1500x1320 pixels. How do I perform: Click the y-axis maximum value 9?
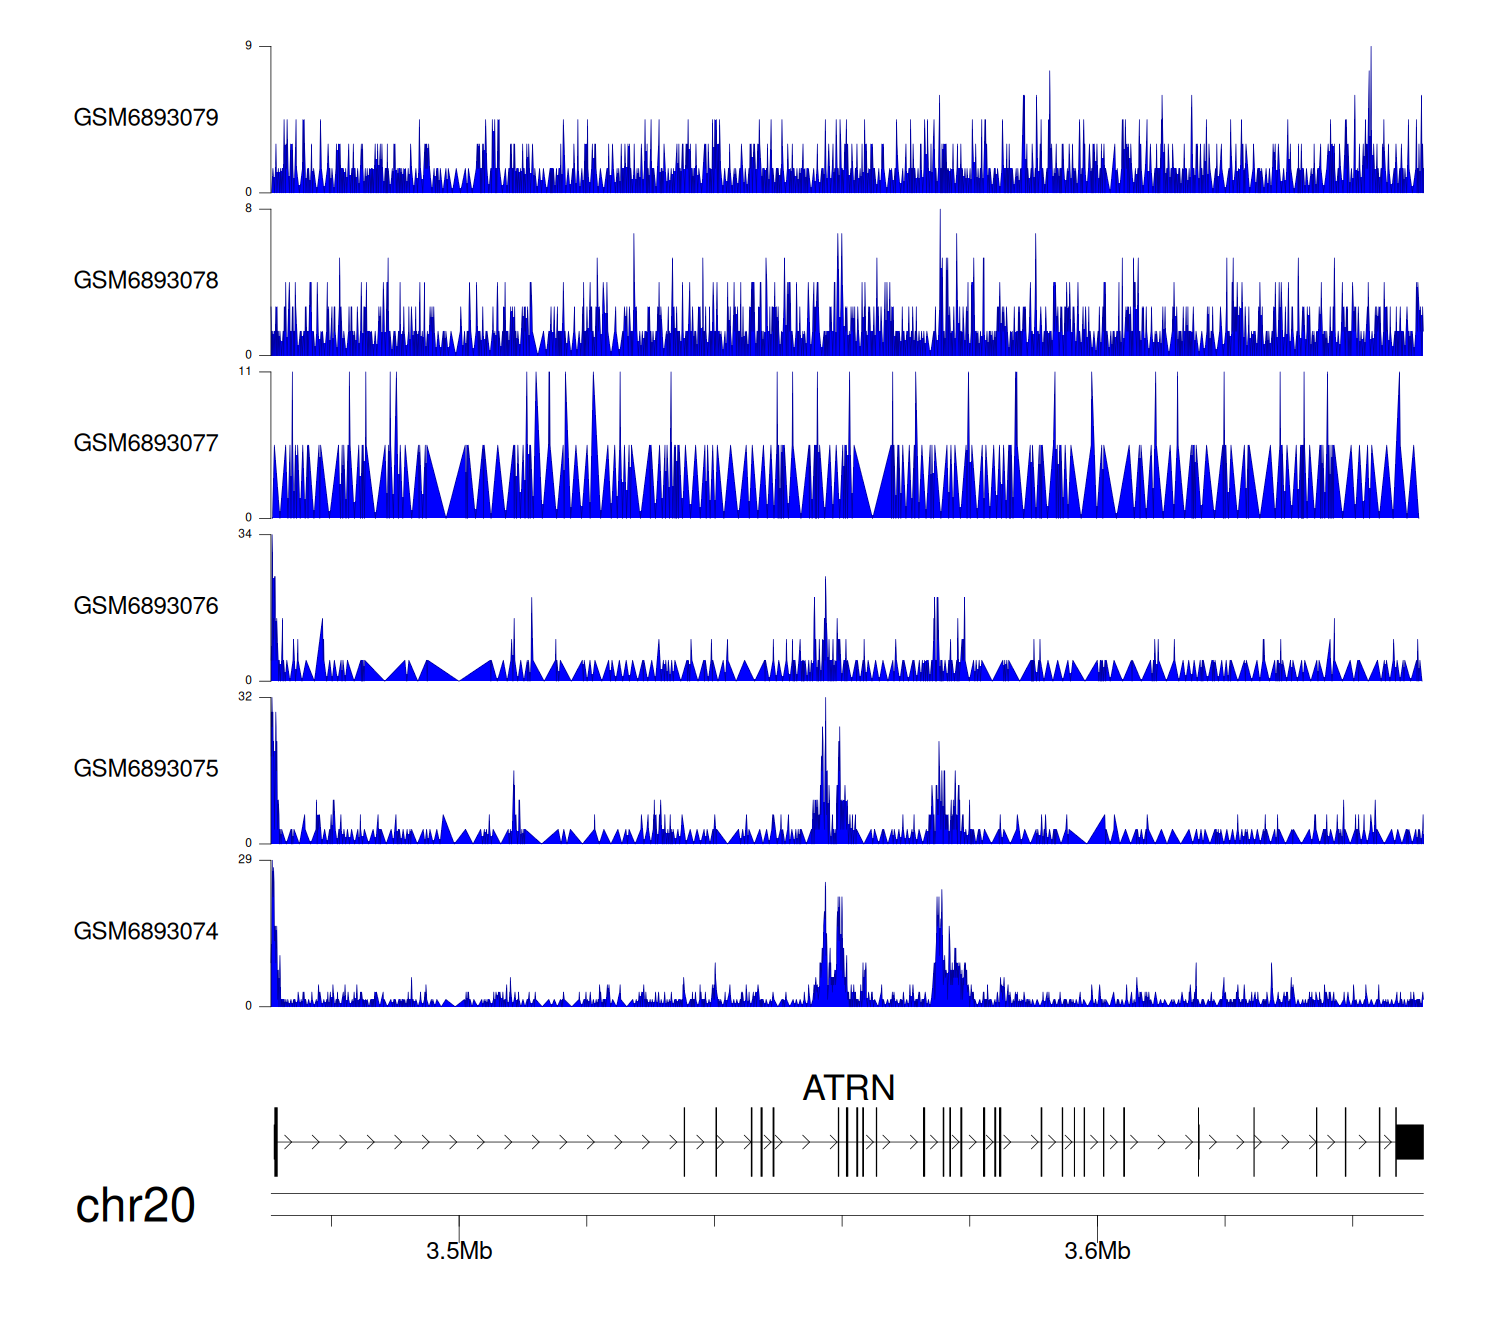pyautogui.click(x=248, y=46)
